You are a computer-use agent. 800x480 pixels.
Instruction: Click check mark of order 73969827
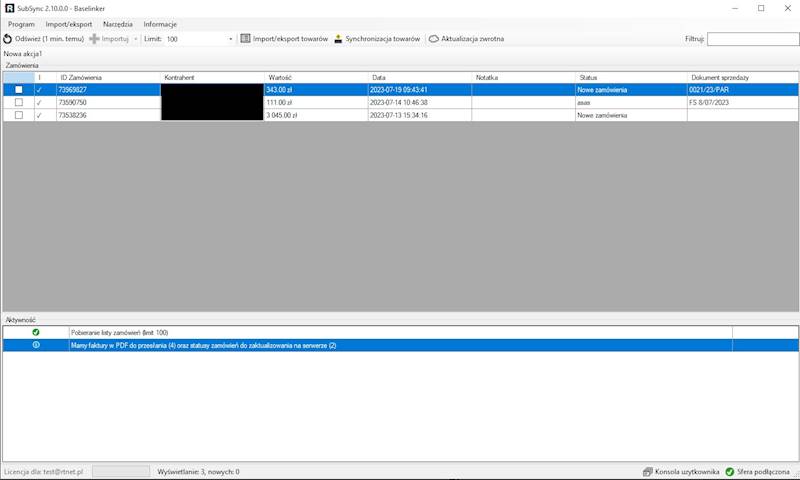point(39,90)
